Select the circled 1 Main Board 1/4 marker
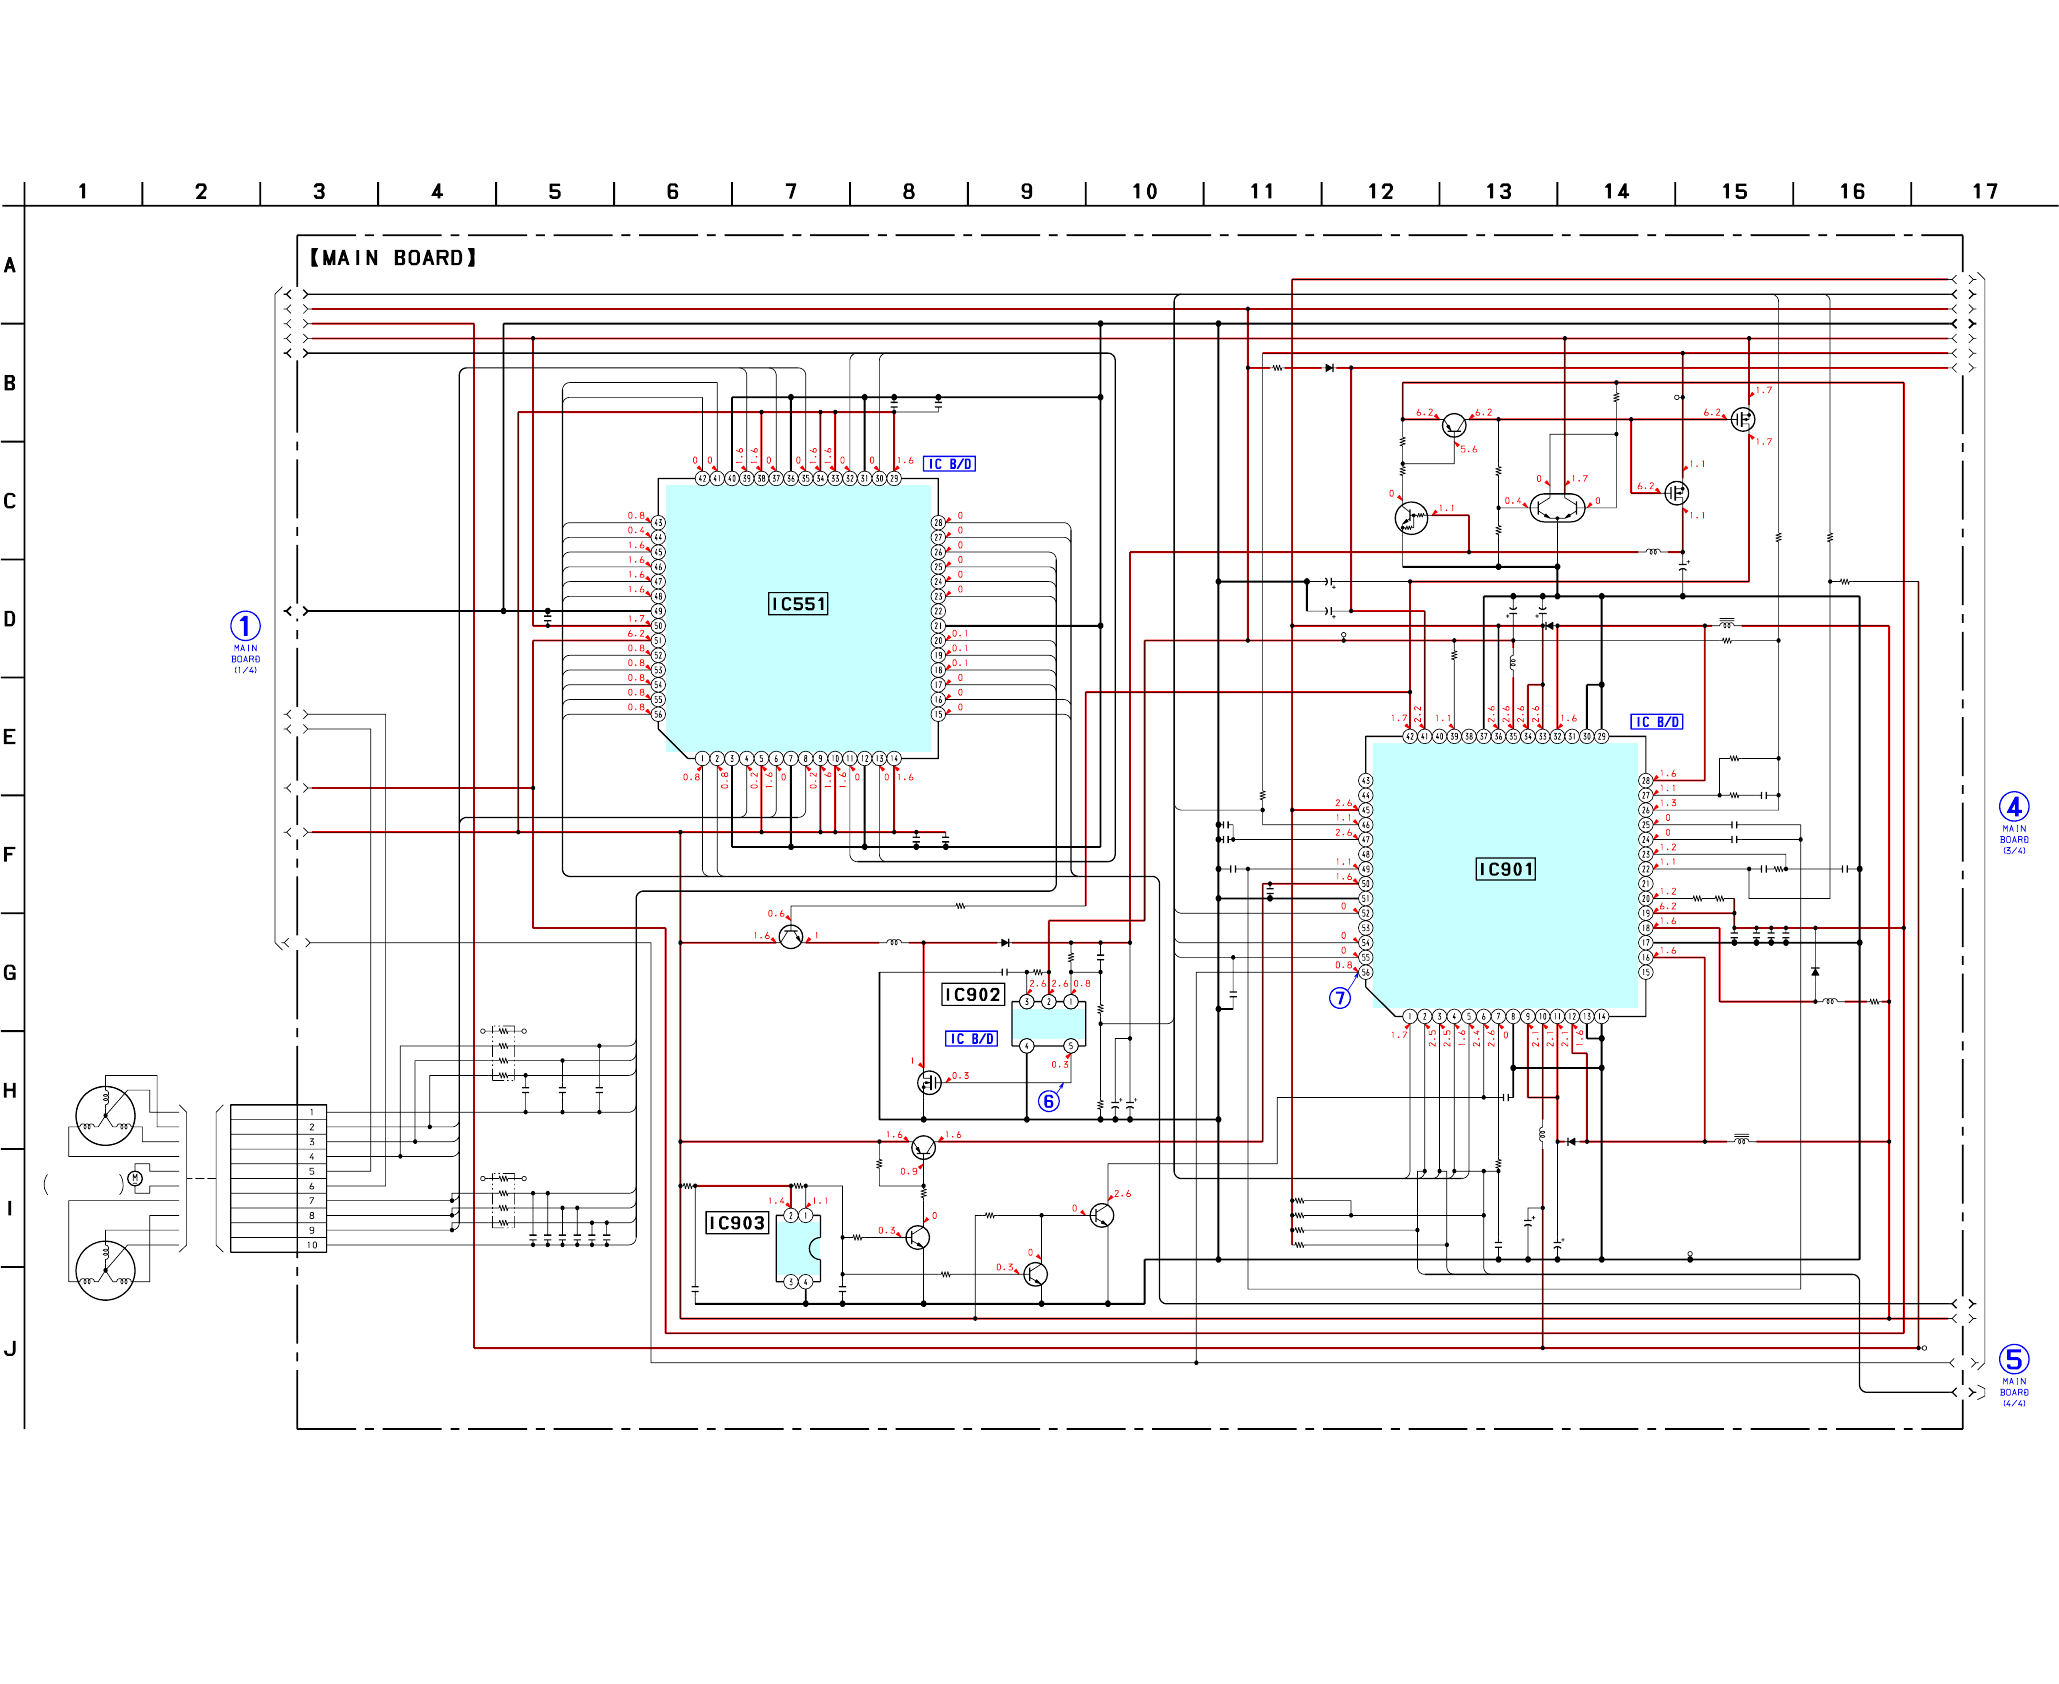 point(245,627)
